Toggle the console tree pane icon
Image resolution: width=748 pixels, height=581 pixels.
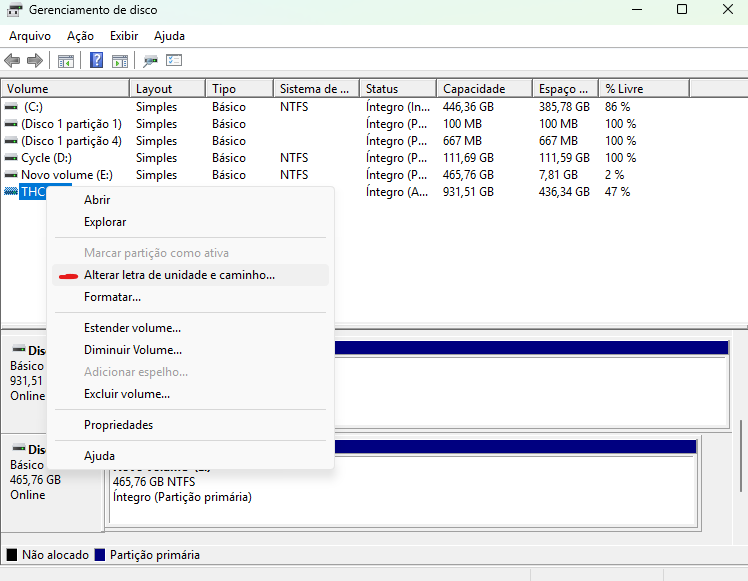point(66,61)
